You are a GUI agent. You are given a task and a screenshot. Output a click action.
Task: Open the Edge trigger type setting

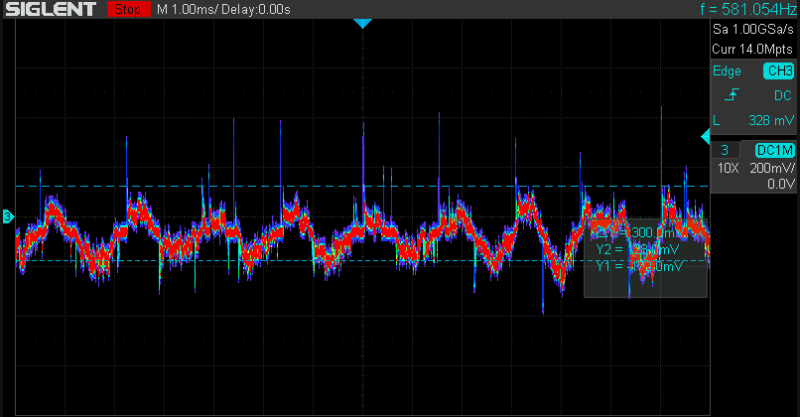(x=726, y=71)
